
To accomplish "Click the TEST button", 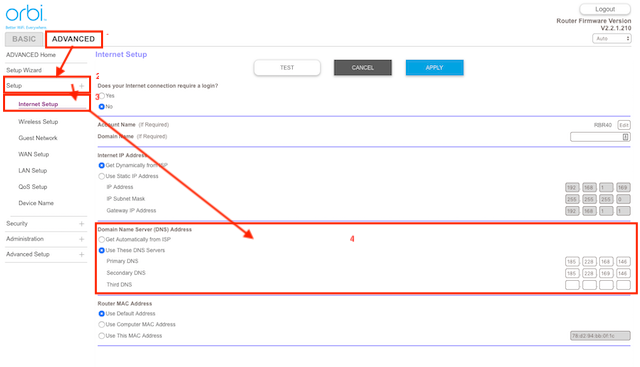I will click(287, 68).
